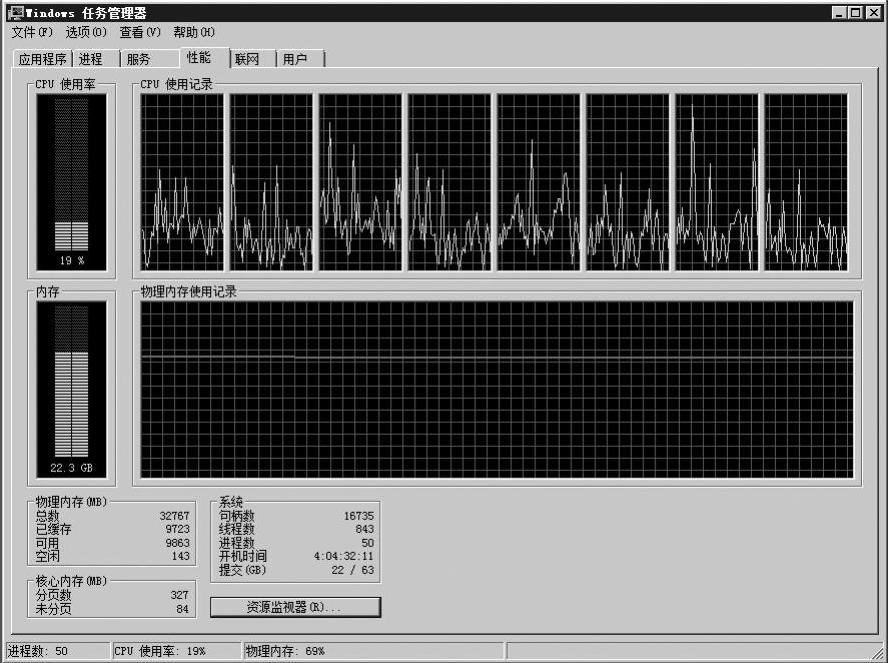Click 物理内存: 69% in status bar
Image resolution: width=888 pixels, height=663 pixels.
click(x=285, y=651)
